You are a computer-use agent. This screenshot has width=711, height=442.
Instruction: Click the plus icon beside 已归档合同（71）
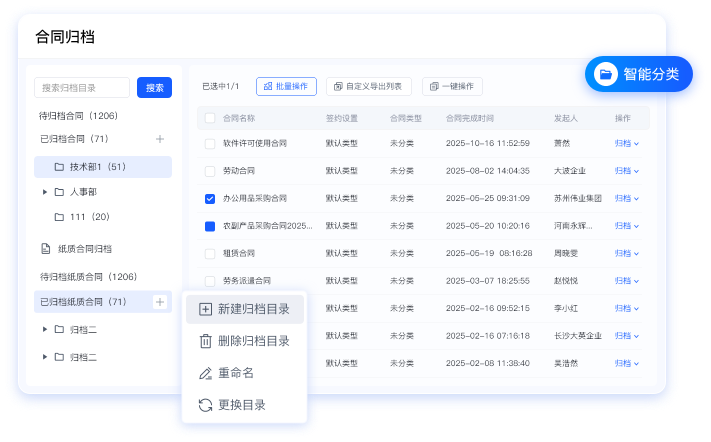click(160, 139)
